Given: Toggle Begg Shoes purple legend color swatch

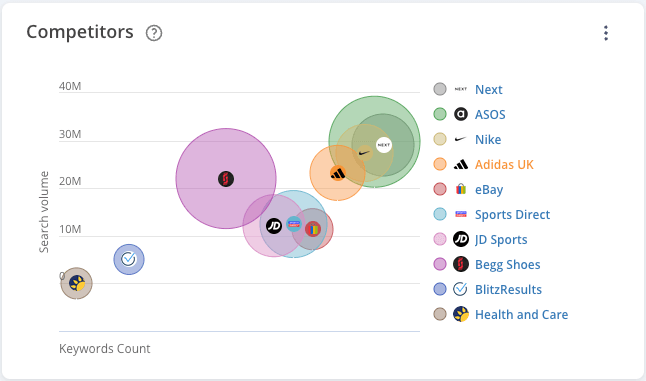Looking at the screenshot, I should click(440, 264).
